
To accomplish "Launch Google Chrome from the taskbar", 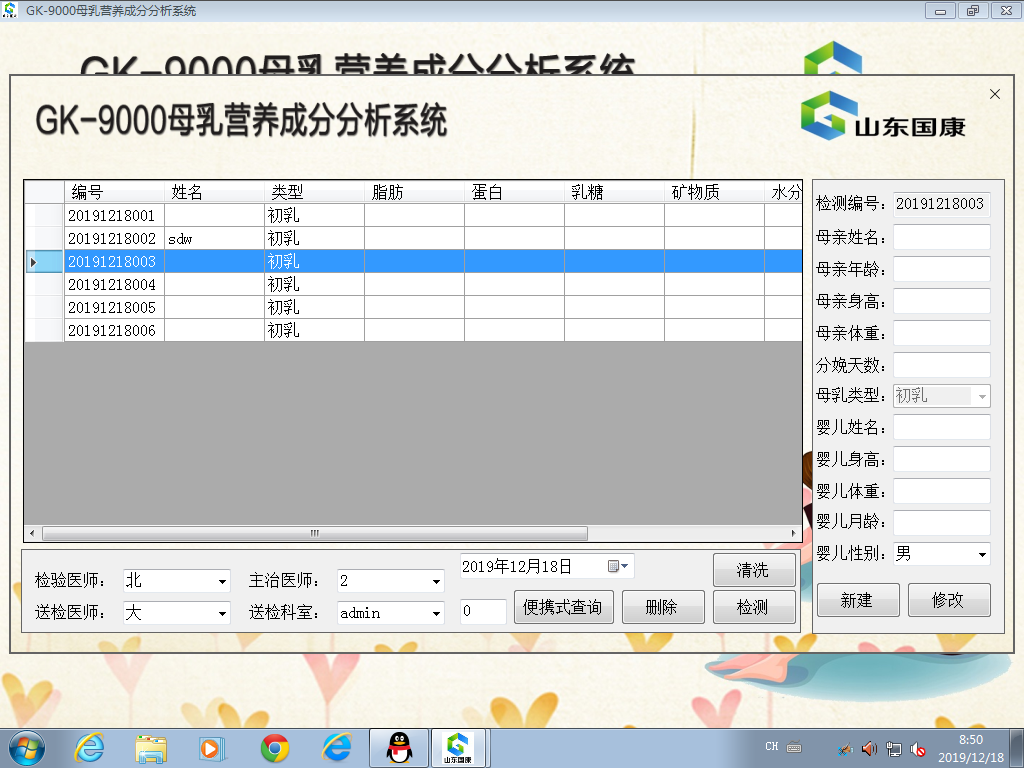I will click(275, 748).
